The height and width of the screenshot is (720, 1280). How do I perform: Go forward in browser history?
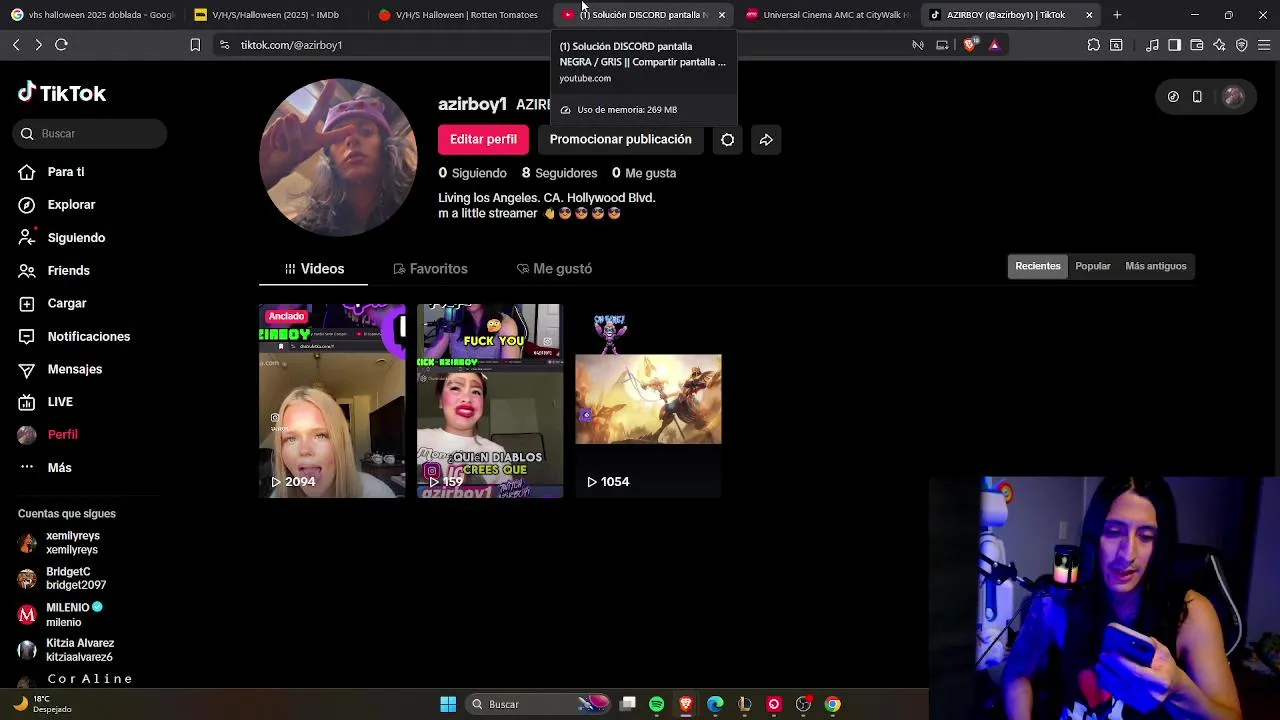pos(38,45)
